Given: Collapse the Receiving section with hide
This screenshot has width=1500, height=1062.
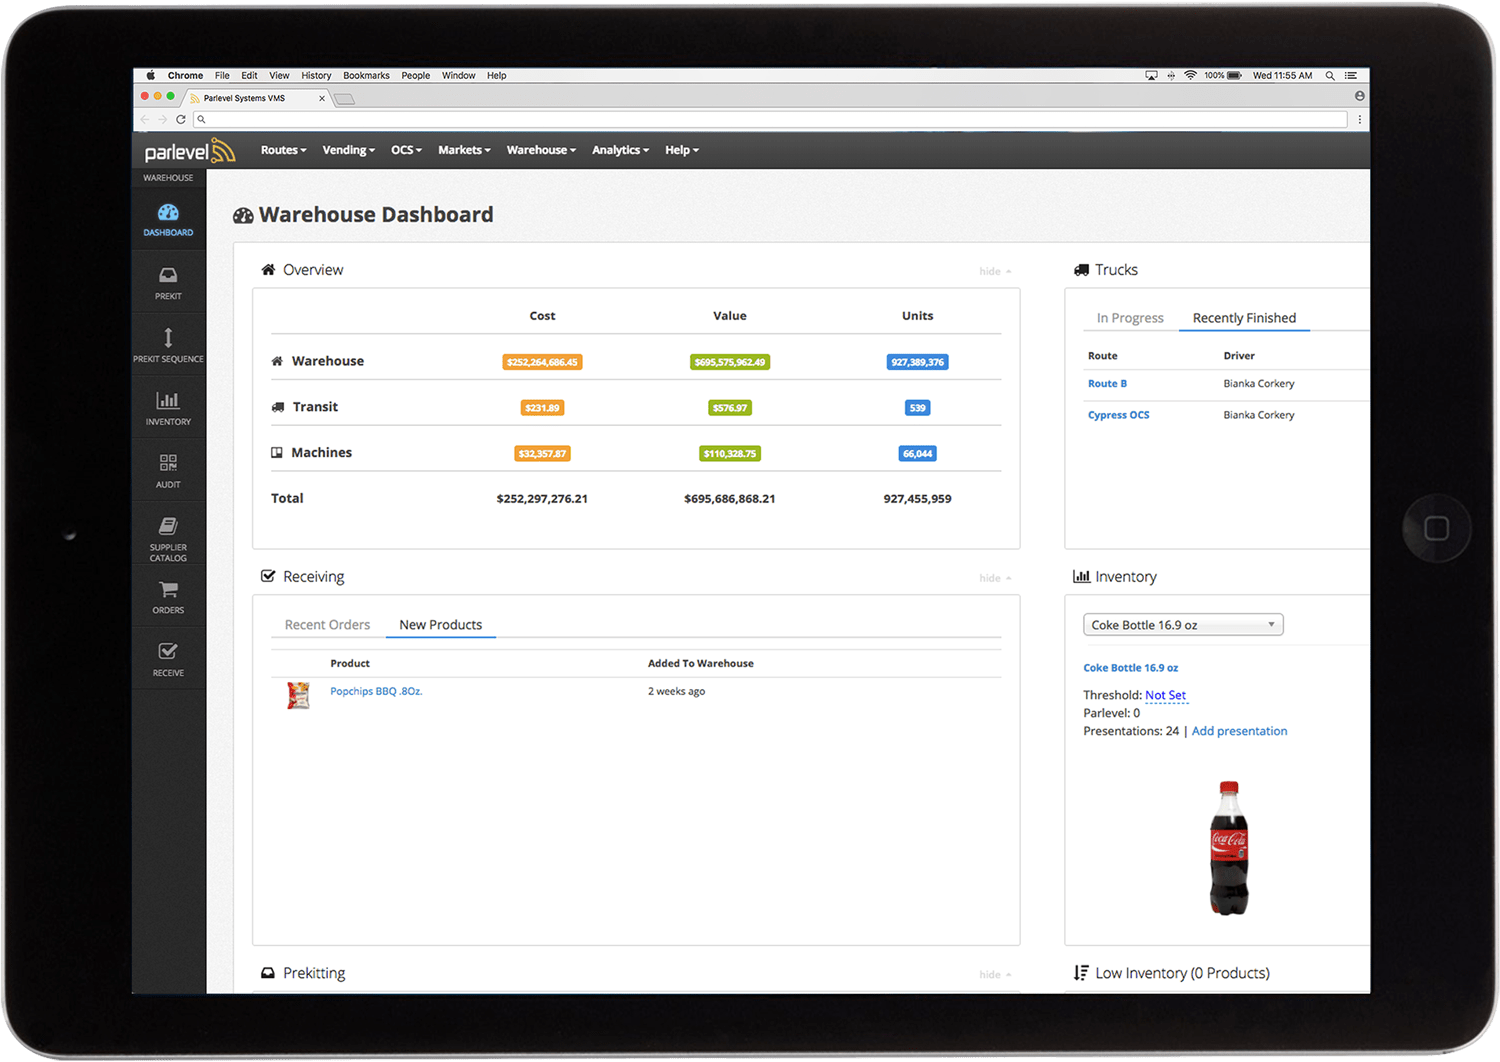Looking at the screenshot, I should click(x=995, y=578).
